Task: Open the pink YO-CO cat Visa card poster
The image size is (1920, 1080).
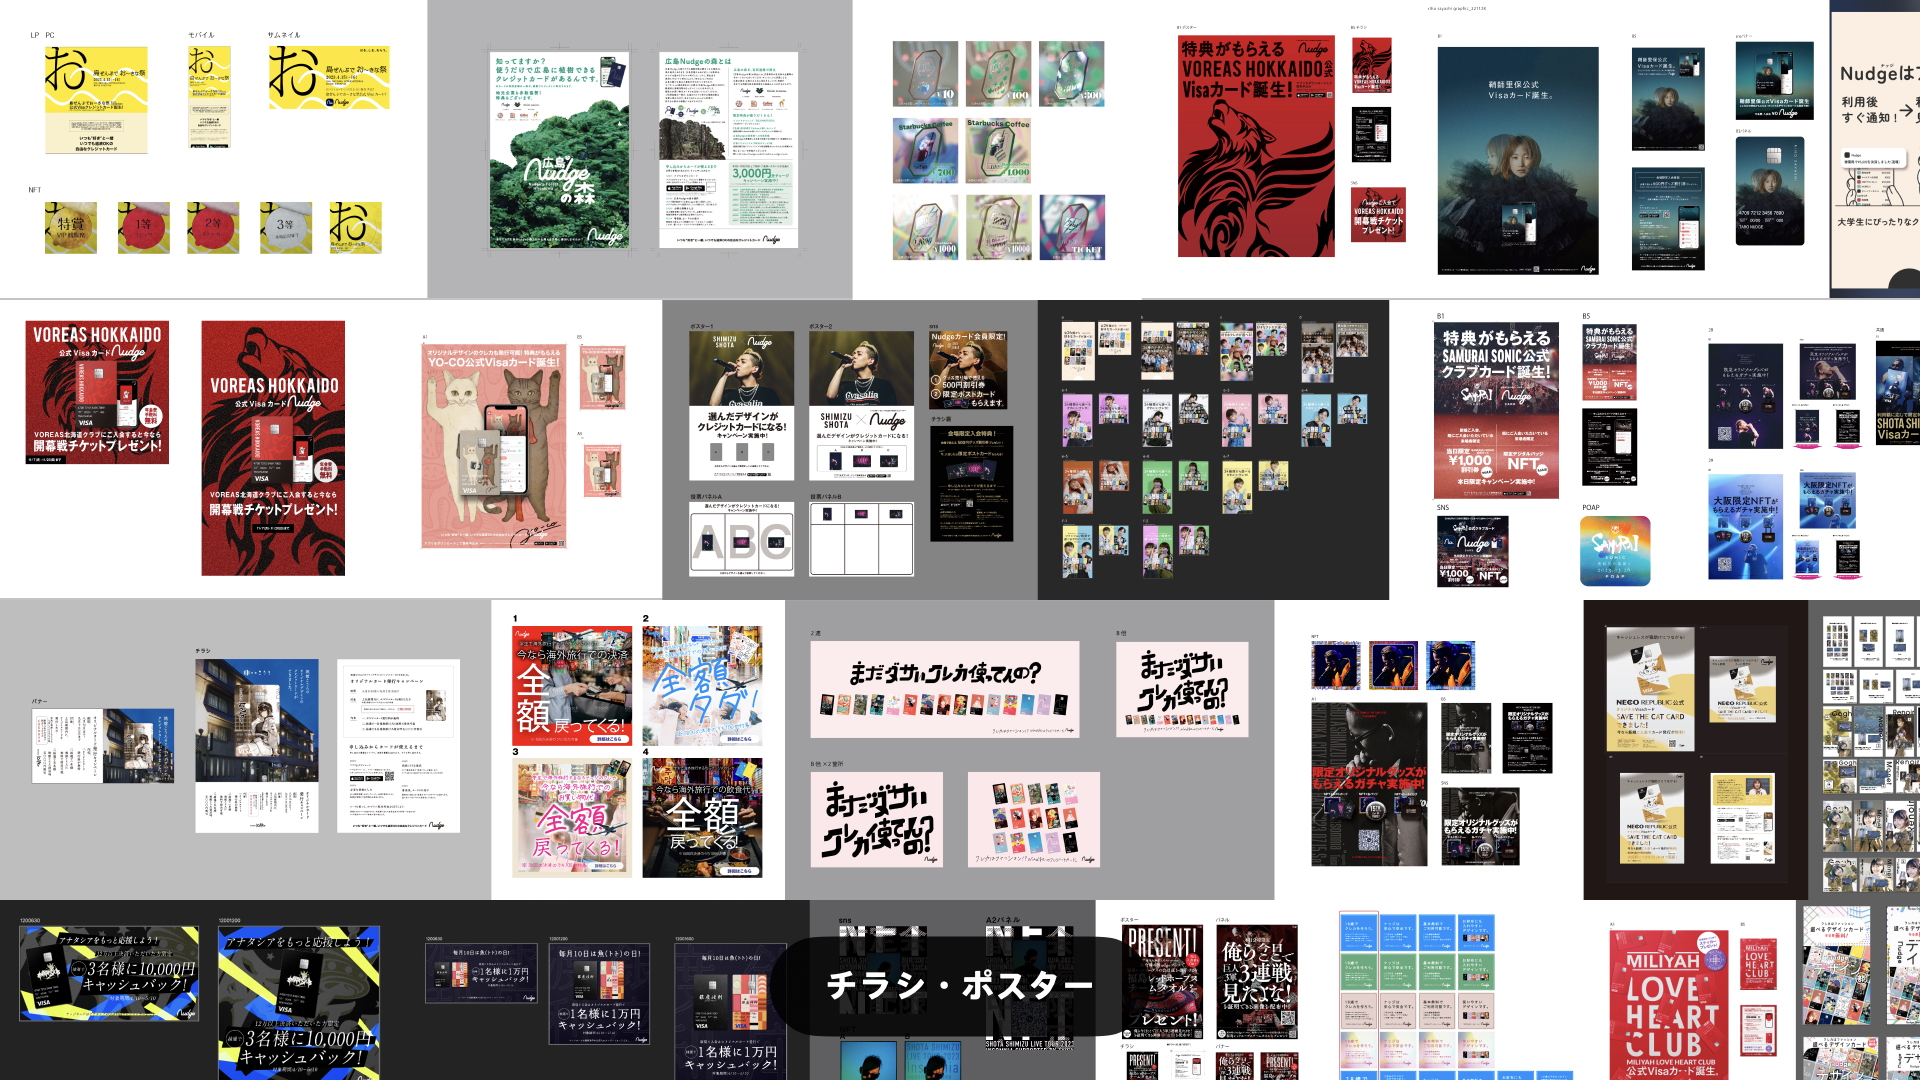Action: [x=493, y=447]
